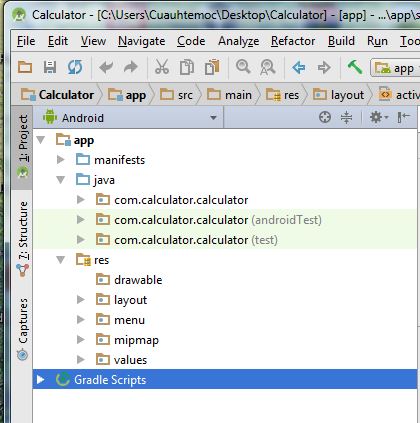
Task: Click the Calculator breadcrumb
Action: pos(57,95)
